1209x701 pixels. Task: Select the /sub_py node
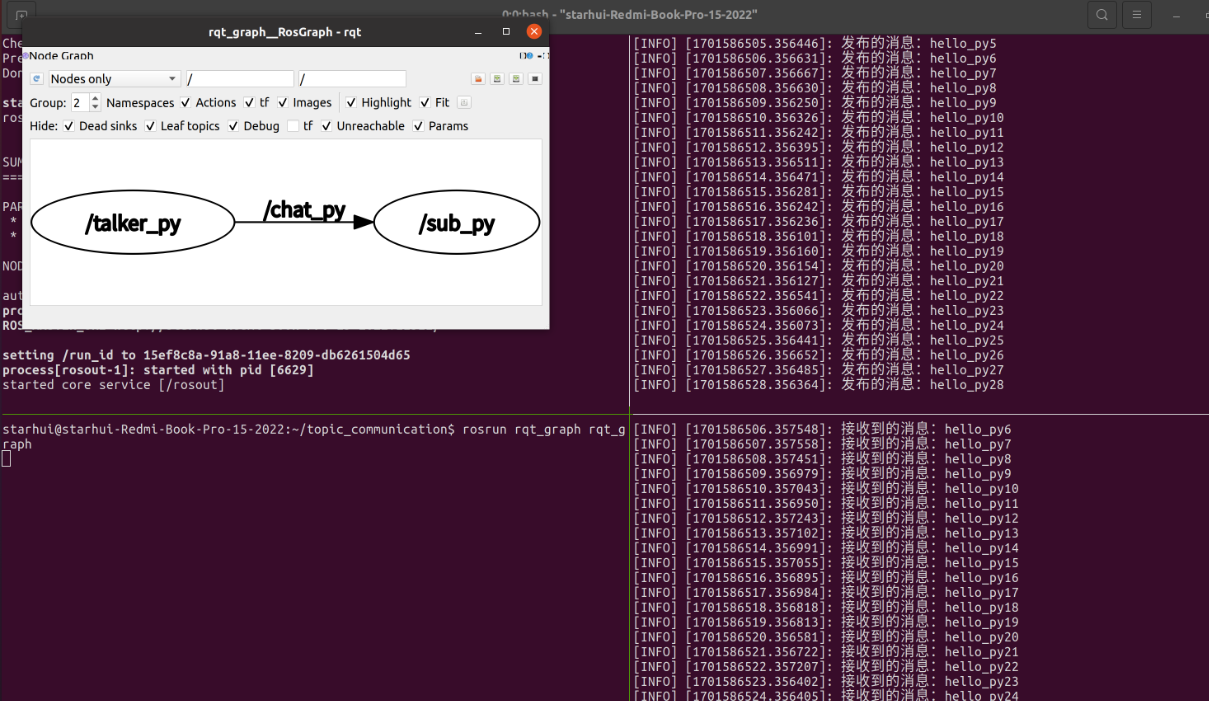point(457,222)
